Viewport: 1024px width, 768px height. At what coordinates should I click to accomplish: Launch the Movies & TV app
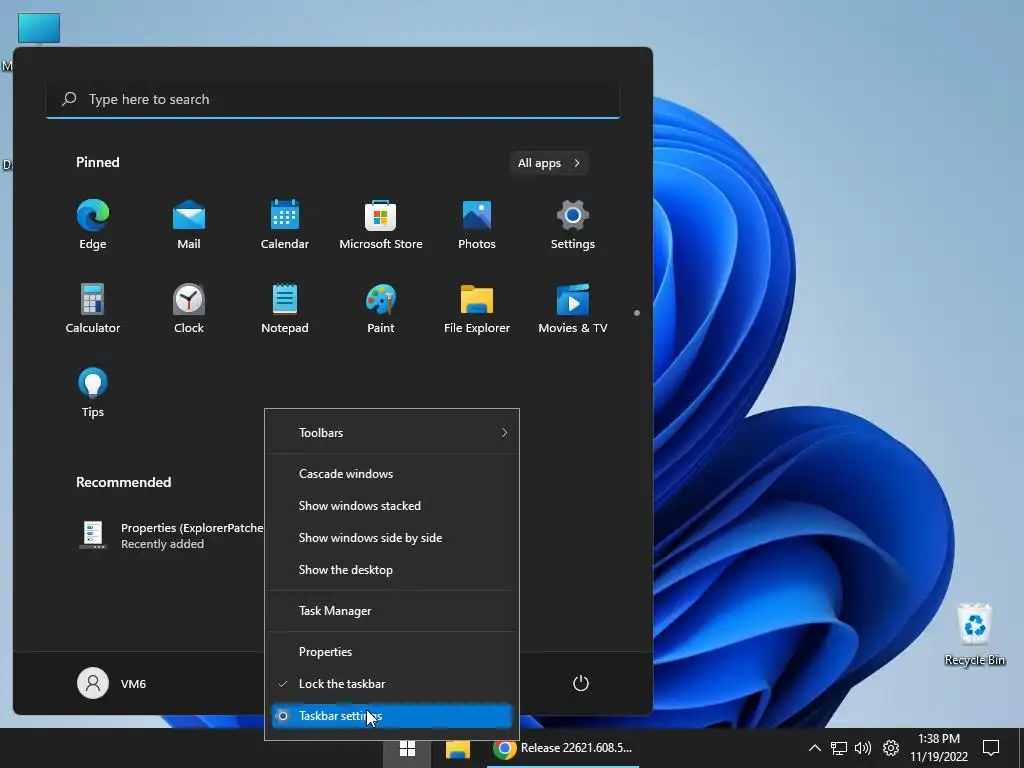(573, 309)
